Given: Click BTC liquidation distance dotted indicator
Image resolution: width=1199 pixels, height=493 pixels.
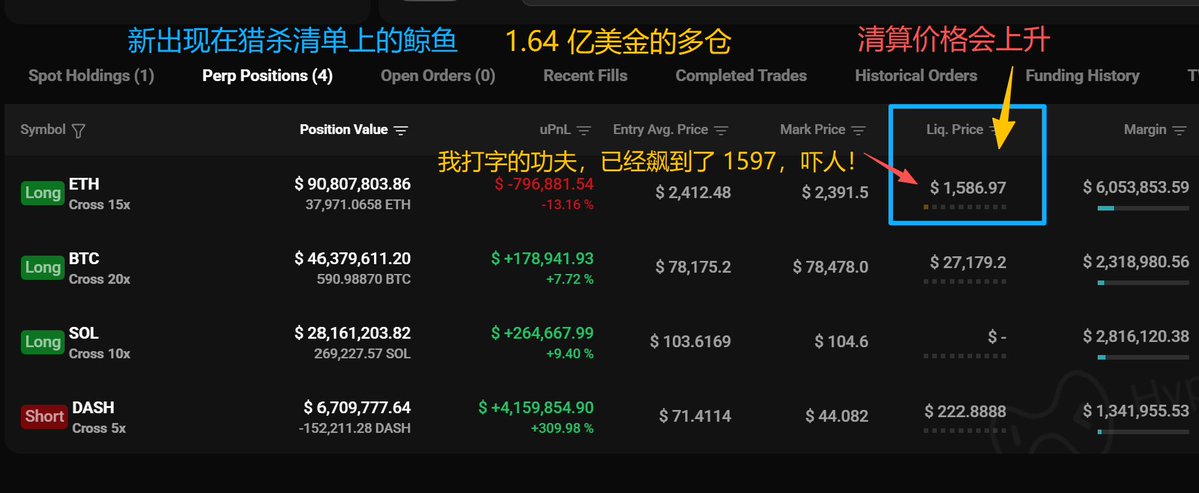Looking at the screenshot, I should [965, 281].
